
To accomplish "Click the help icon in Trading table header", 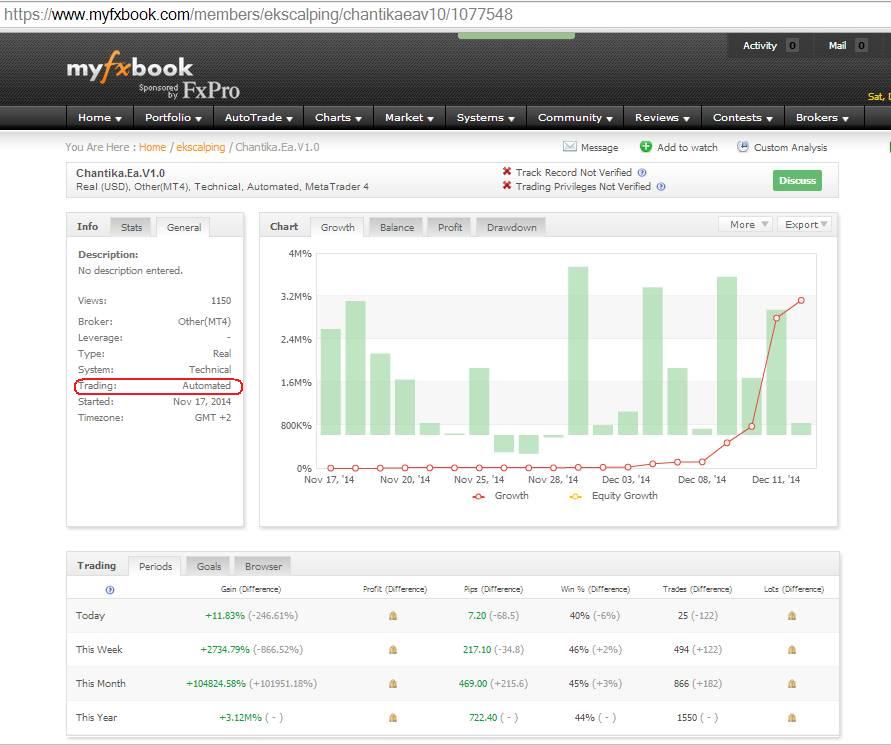I will [110, 590].
